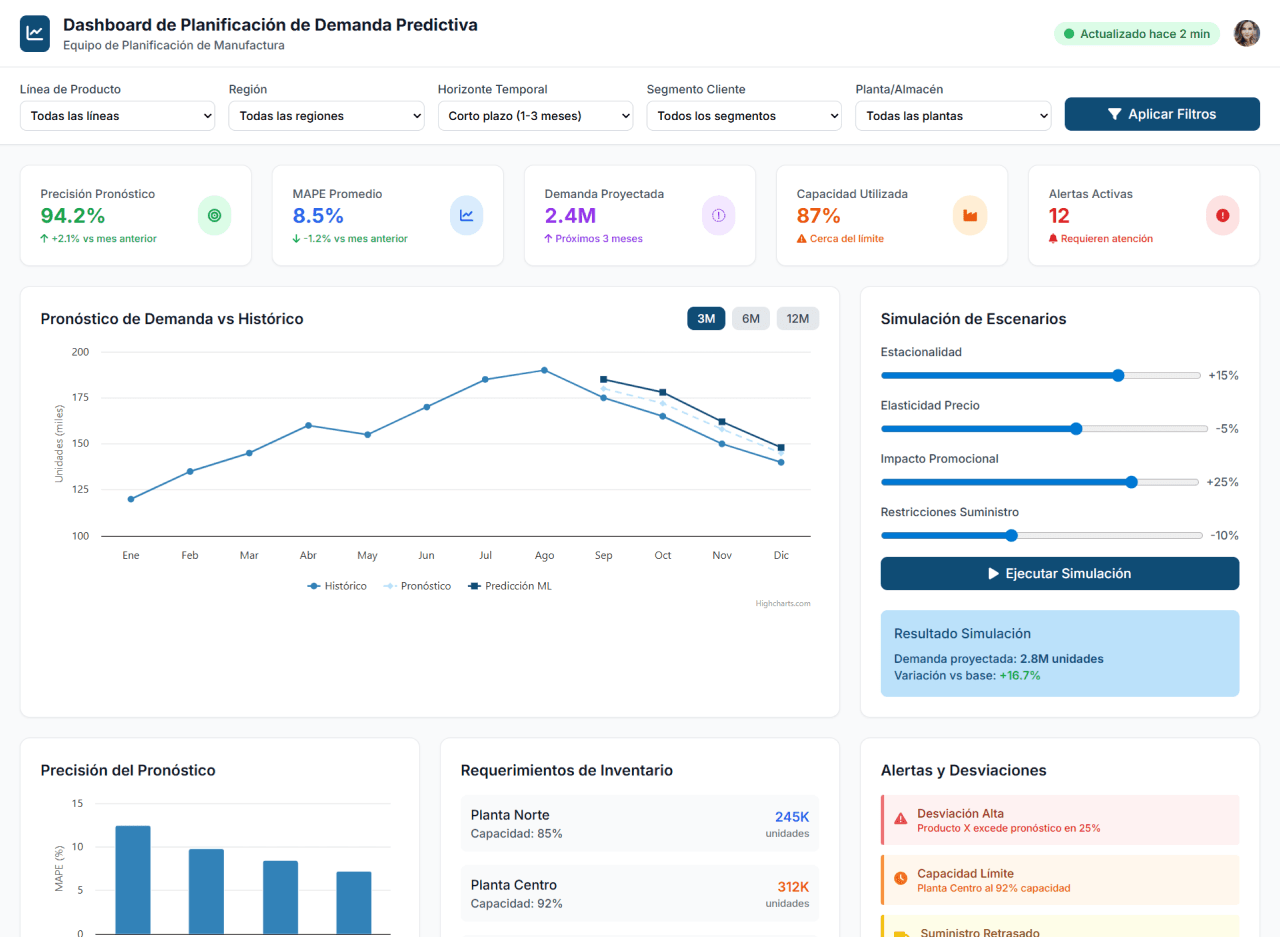Toggle the Histórico series in chart legend
Image resolution: width=1280 pixels, height=937 pixels.
point(337,586)
